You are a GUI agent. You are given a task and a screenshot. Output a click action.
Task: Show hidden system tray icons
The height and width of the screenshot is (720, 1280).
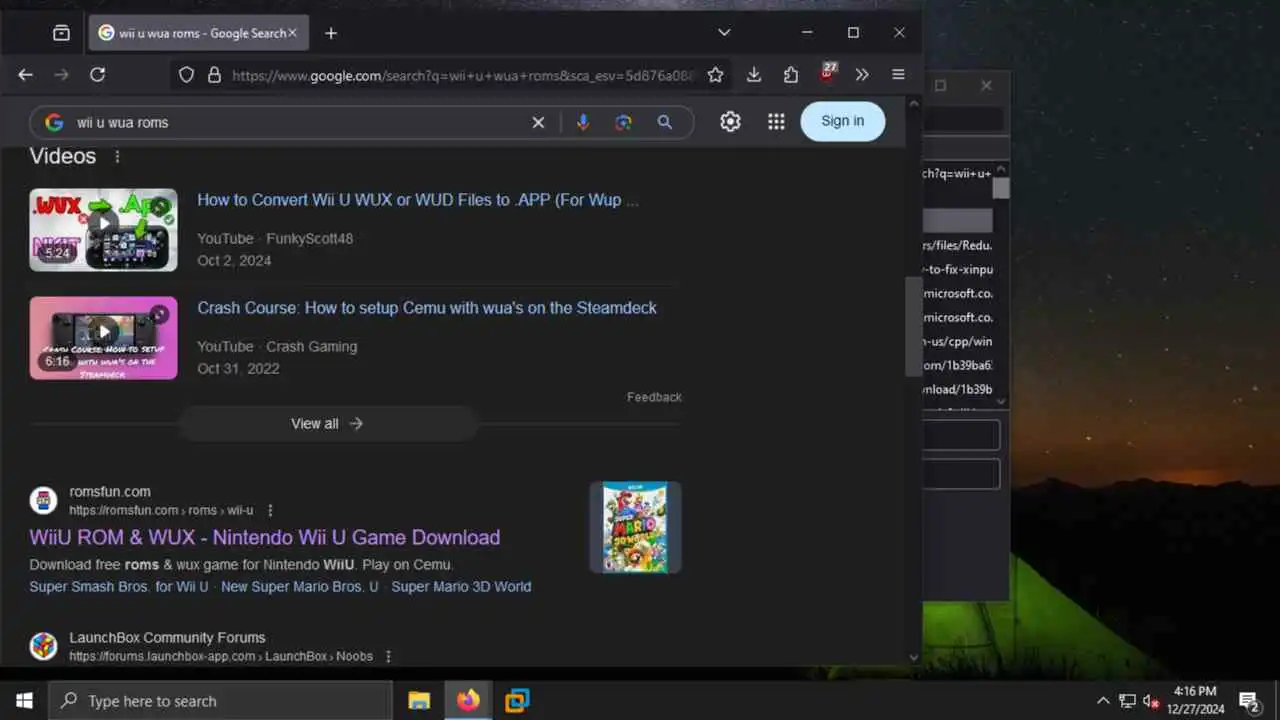coord(1103,701)
